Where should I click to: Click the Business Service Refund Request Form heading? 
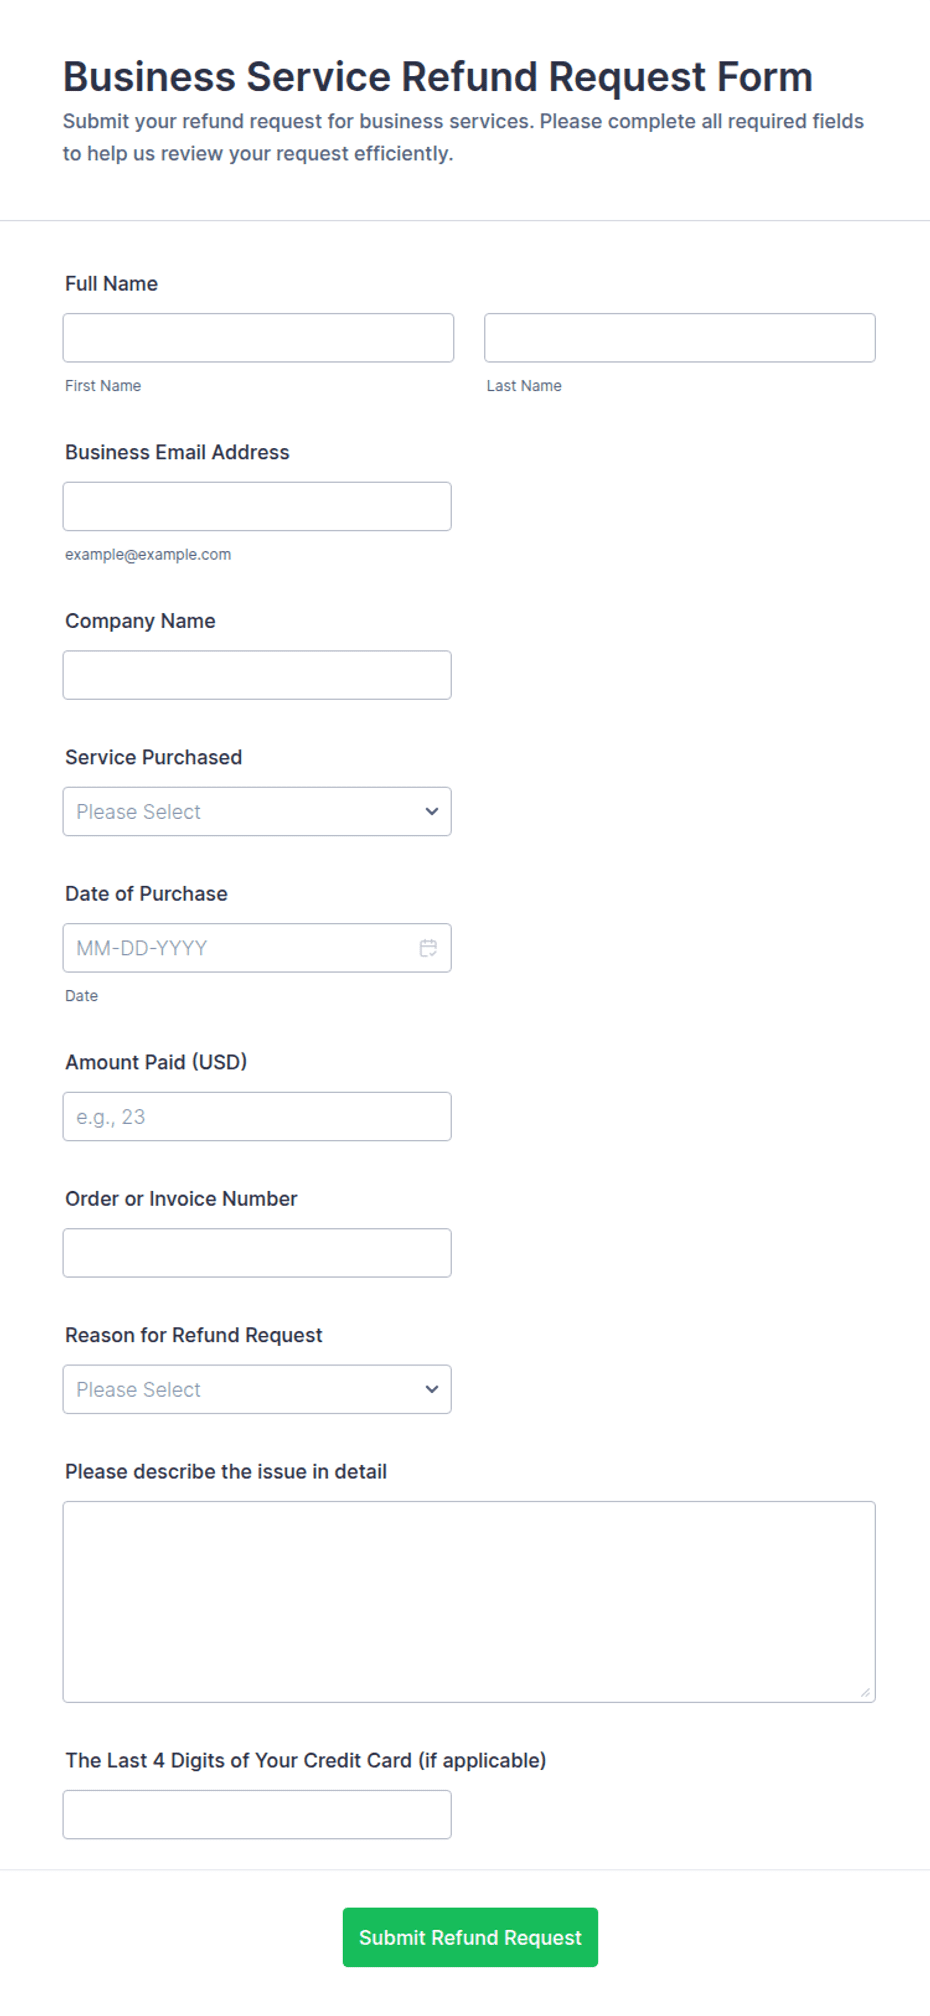pos(438,77)
